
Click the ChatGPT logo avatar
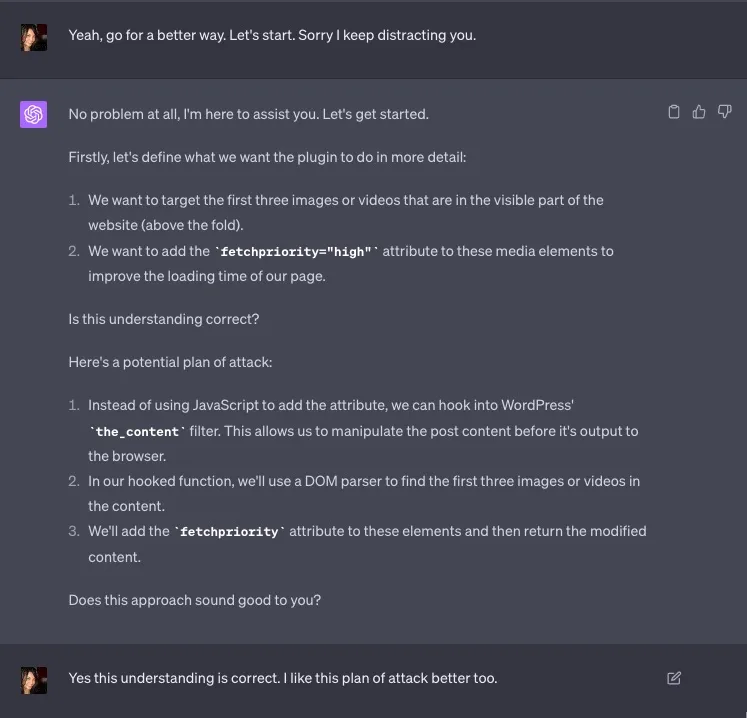coord(34,115)
